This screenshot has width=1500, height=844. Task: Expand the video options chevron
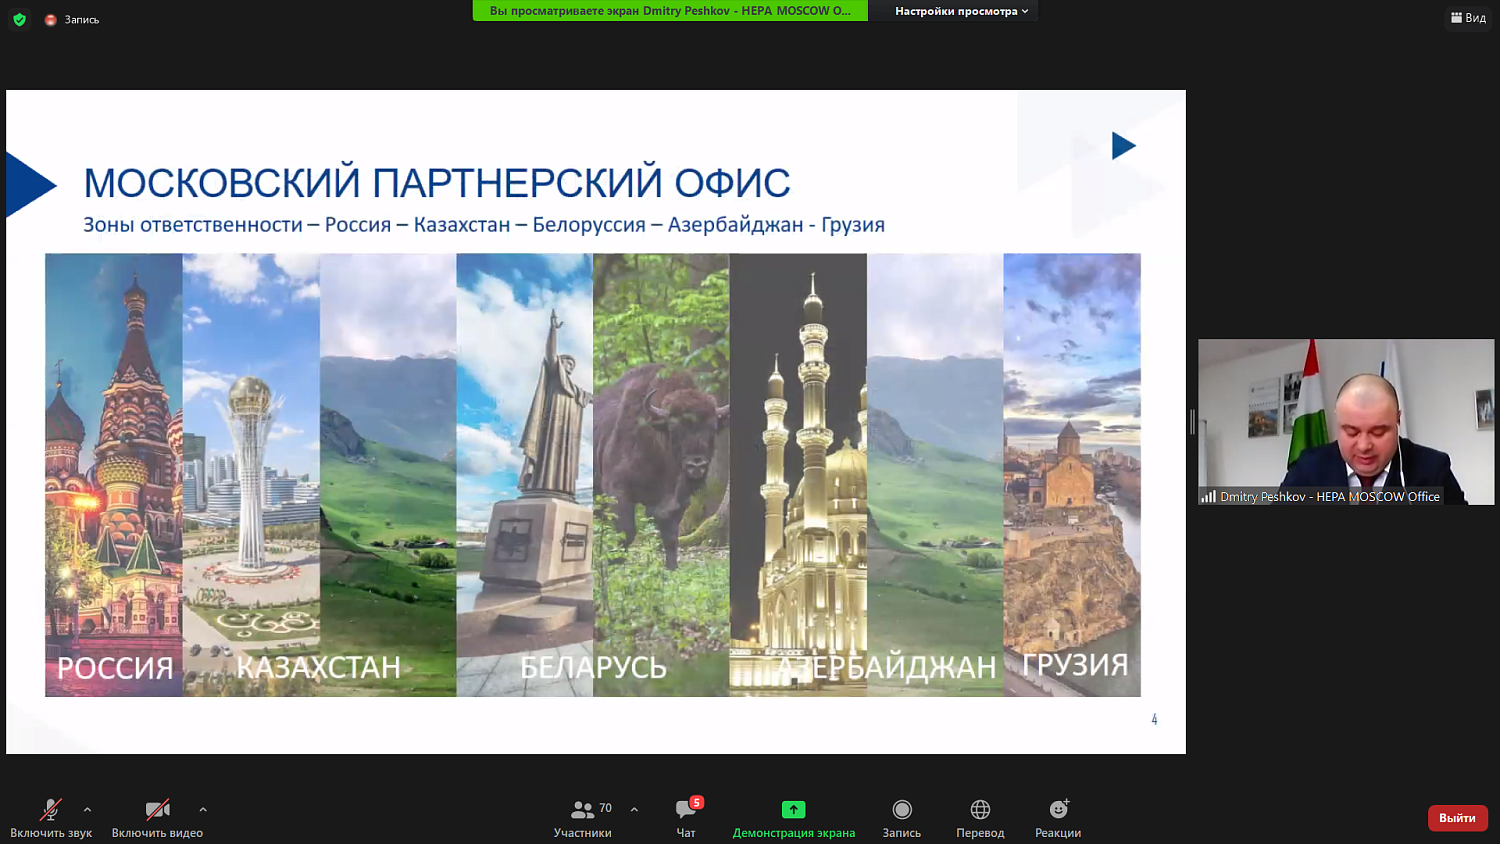point(202,812)
